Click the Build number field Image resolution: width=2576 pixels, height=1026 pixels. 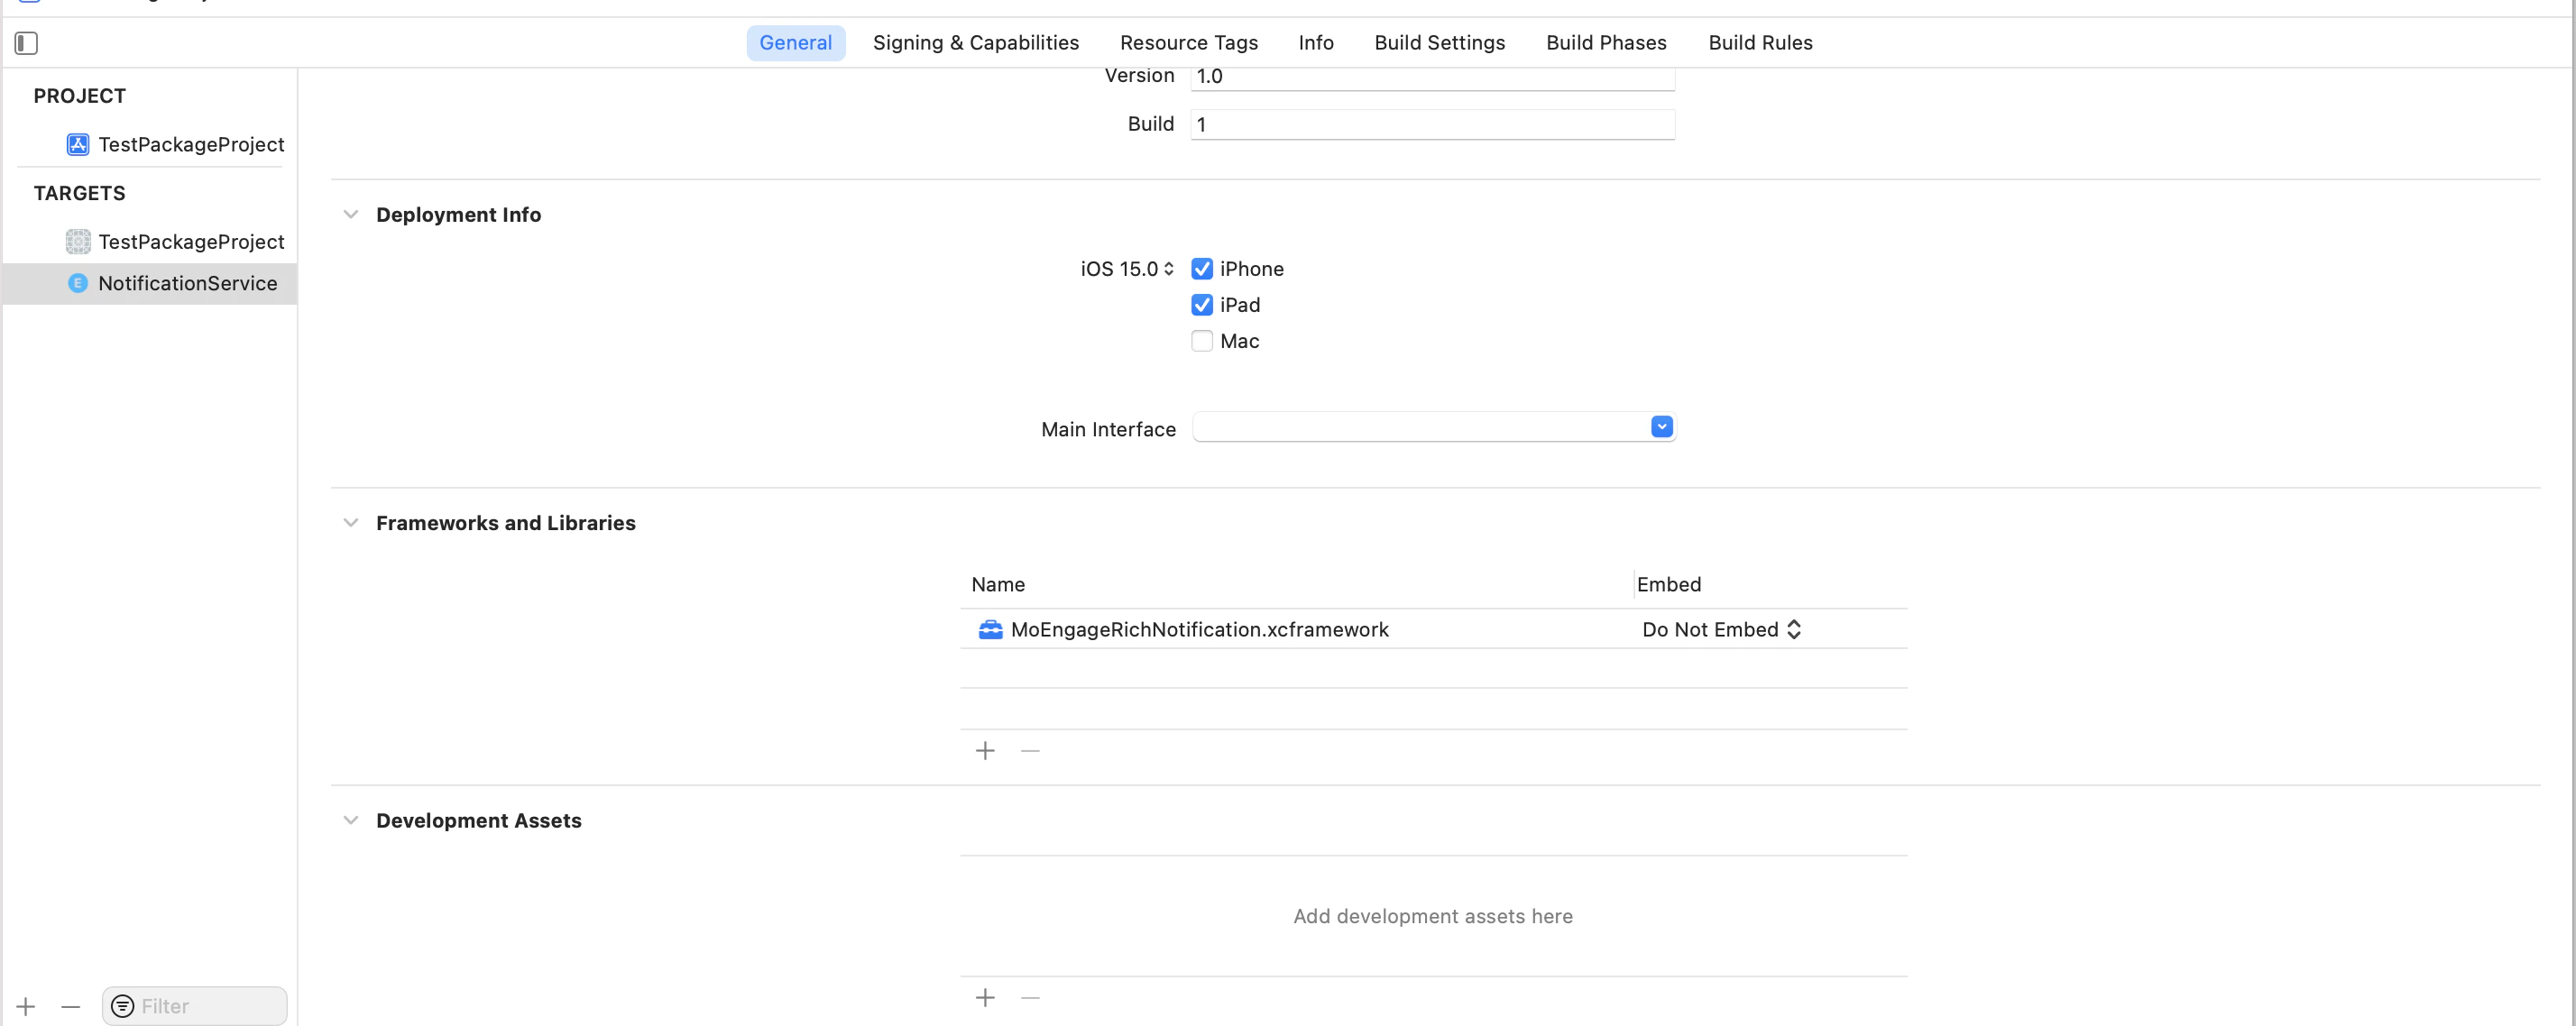click(1431, 124)
